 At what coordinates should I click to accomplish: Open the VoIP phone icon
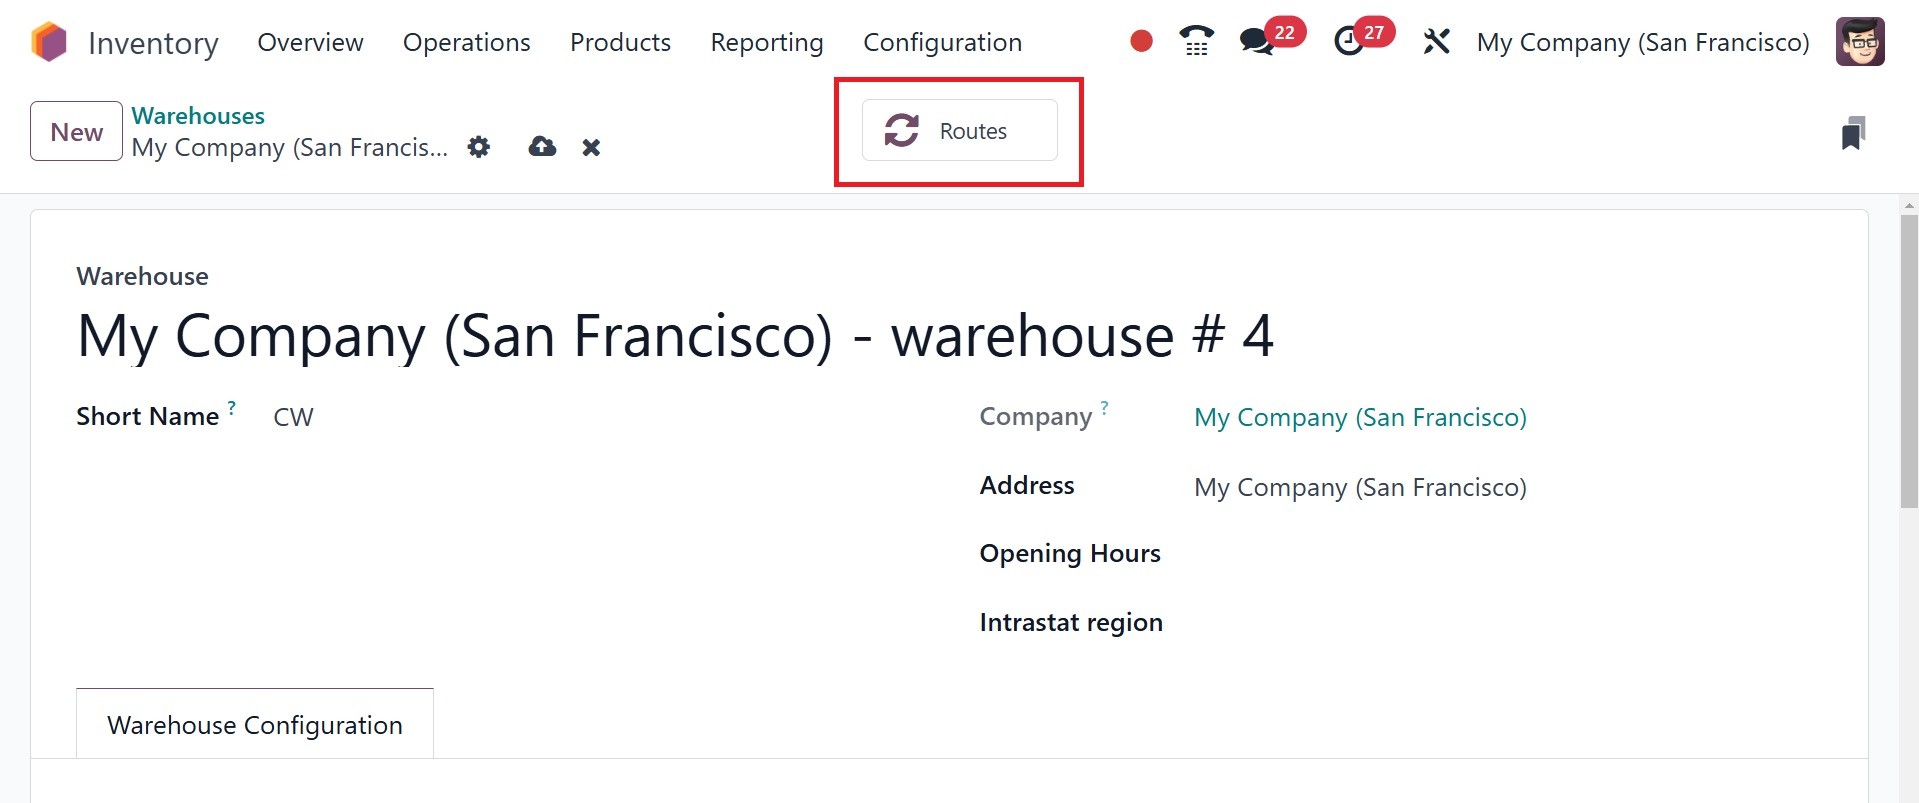tap(1196, 41)
